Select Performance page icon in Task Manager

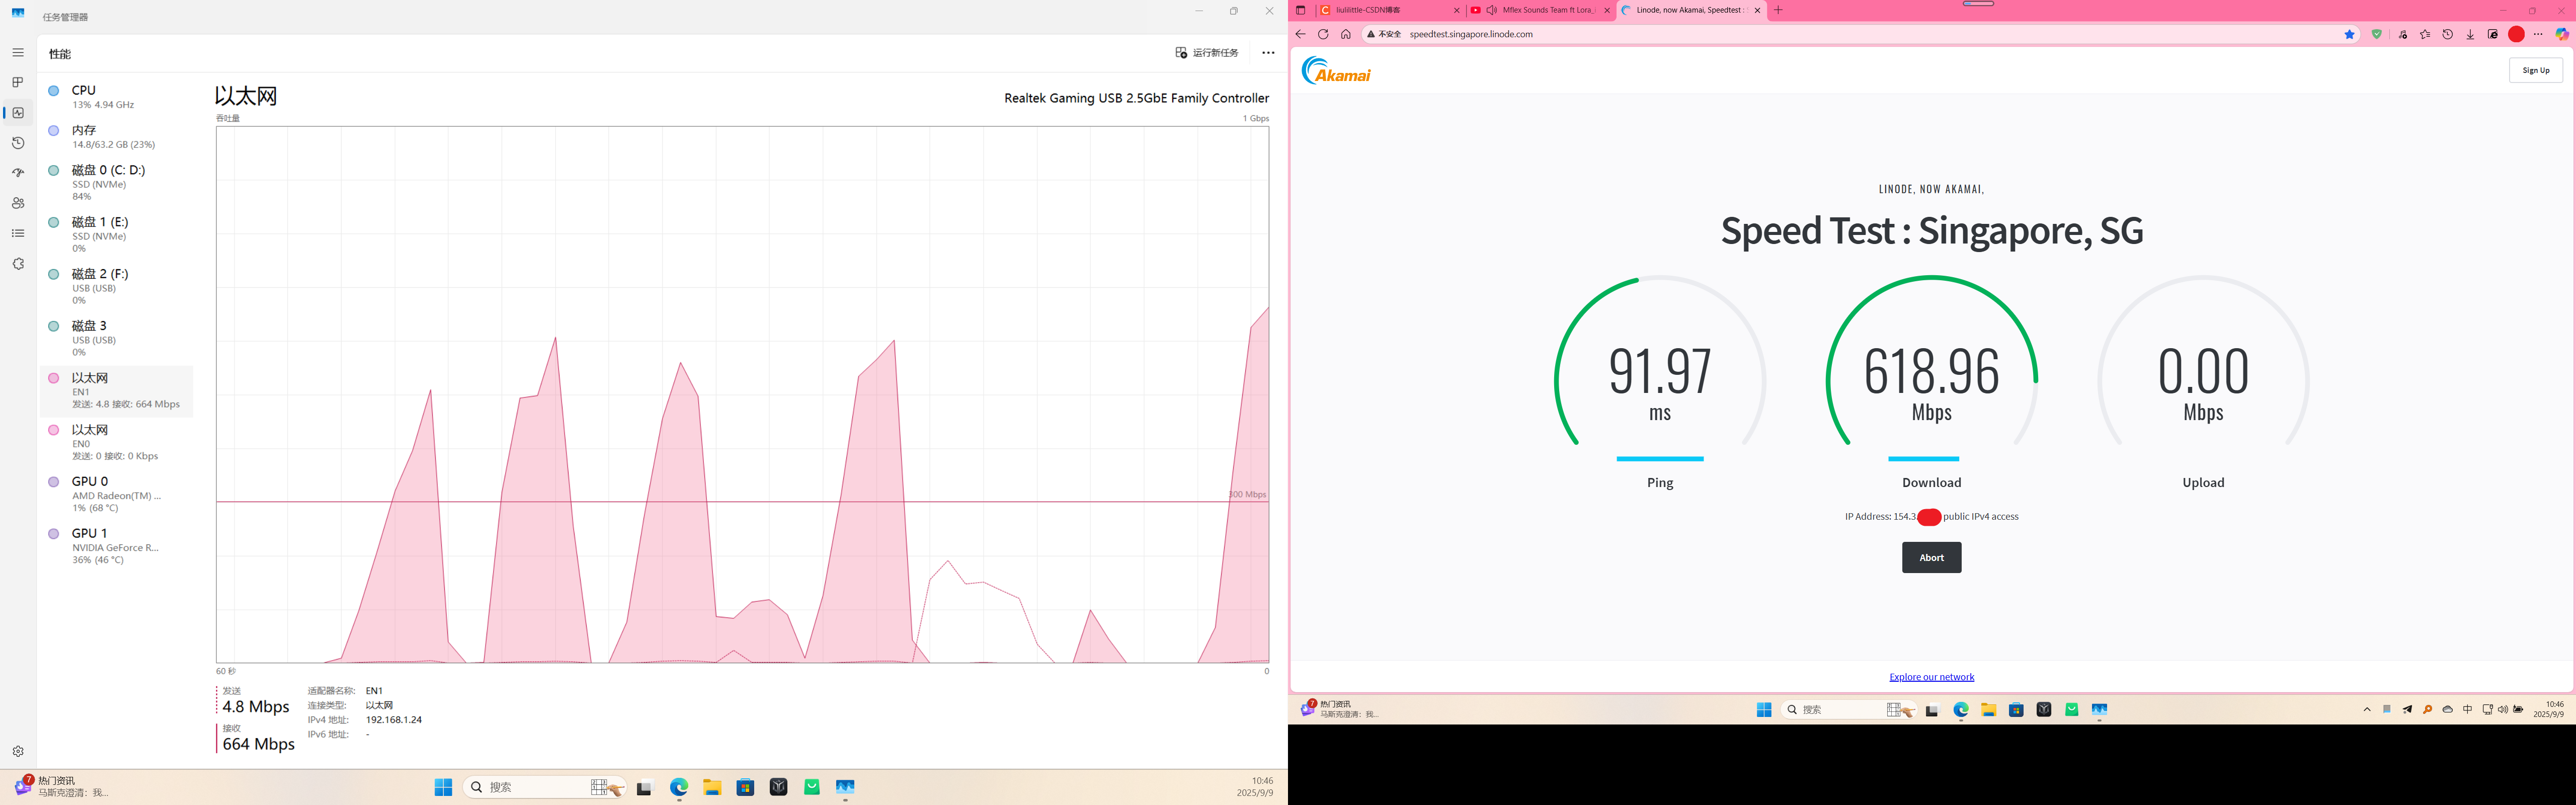[18, 113]
